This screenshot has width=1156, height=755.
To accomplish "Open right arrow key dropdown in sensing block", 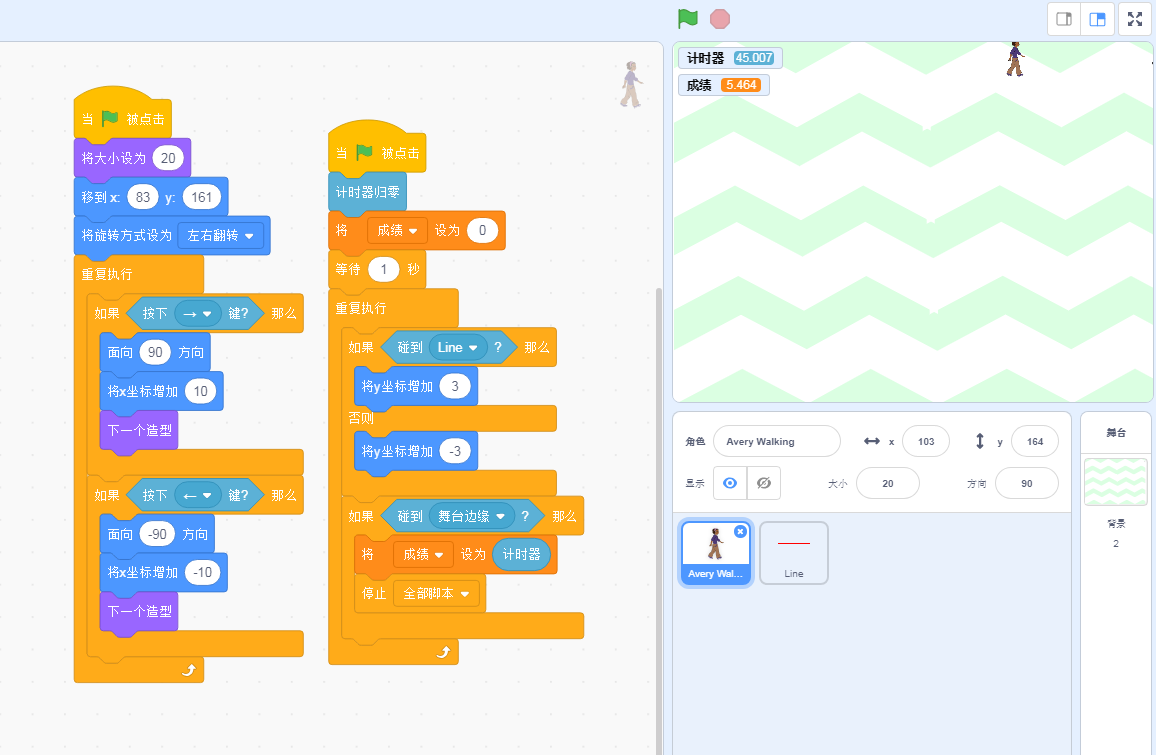I will (x=198, y=313).
